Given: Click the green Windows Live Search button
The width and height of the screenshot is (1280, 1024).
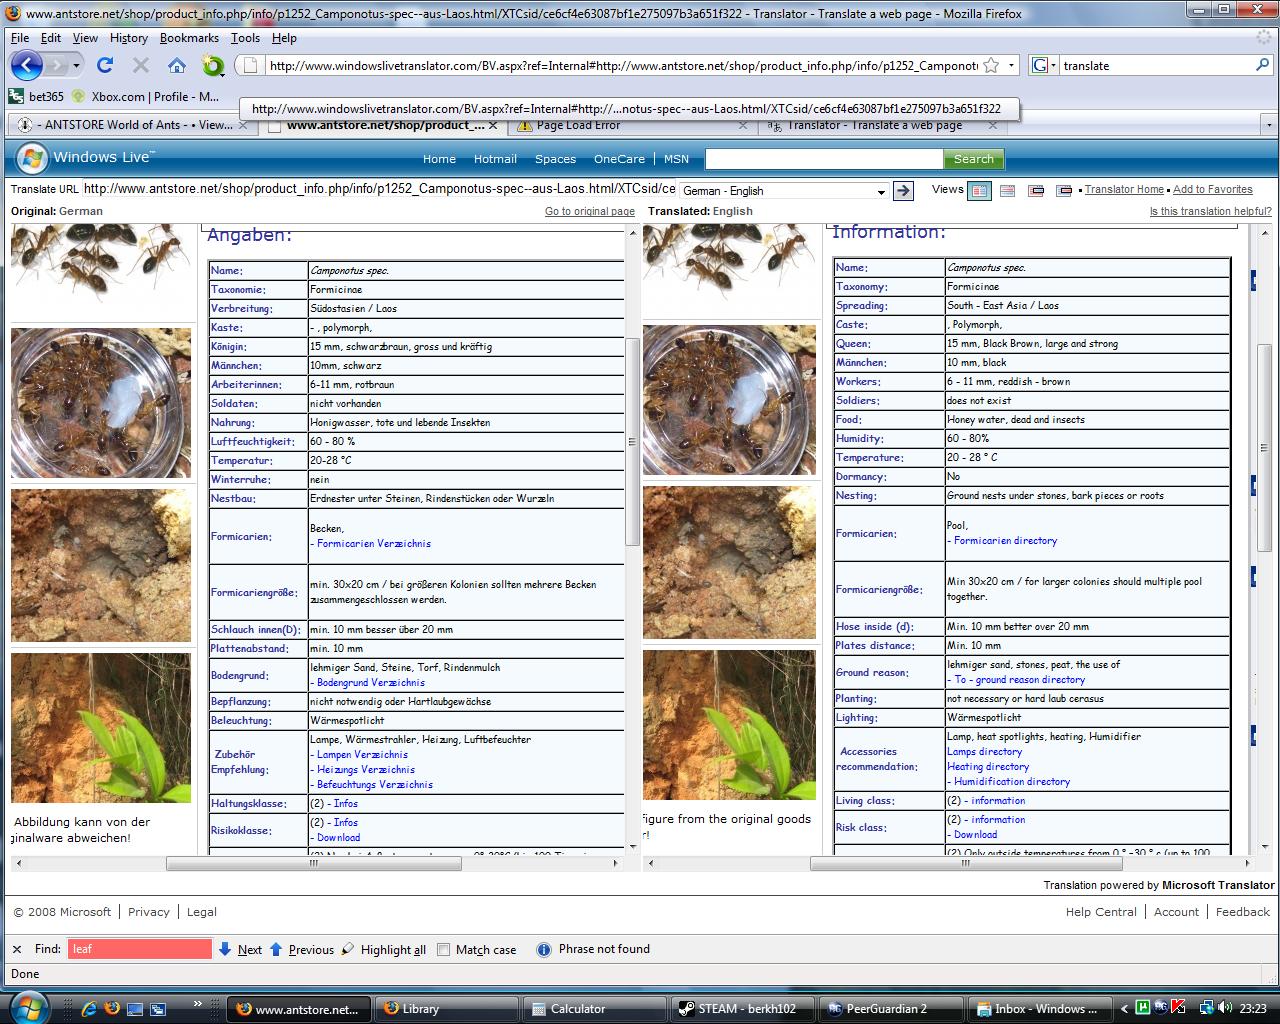Looking at the screenshot, I should coord(973,159).
